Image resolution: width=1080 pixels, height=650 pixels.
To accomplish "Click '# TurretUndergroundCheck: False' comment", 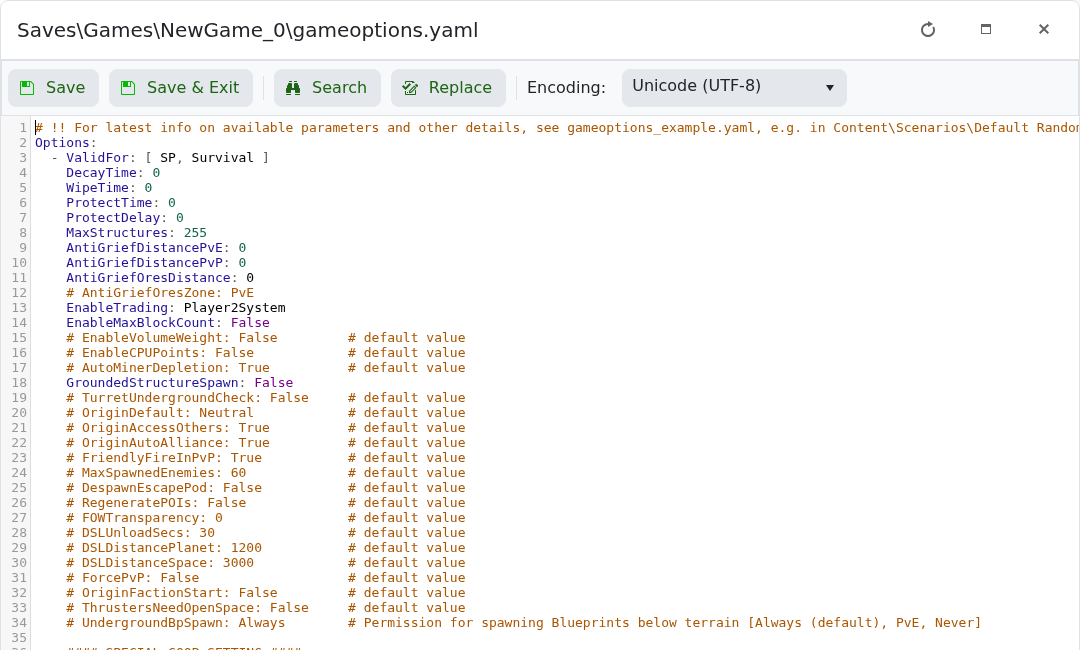I will tap(187, 398).
